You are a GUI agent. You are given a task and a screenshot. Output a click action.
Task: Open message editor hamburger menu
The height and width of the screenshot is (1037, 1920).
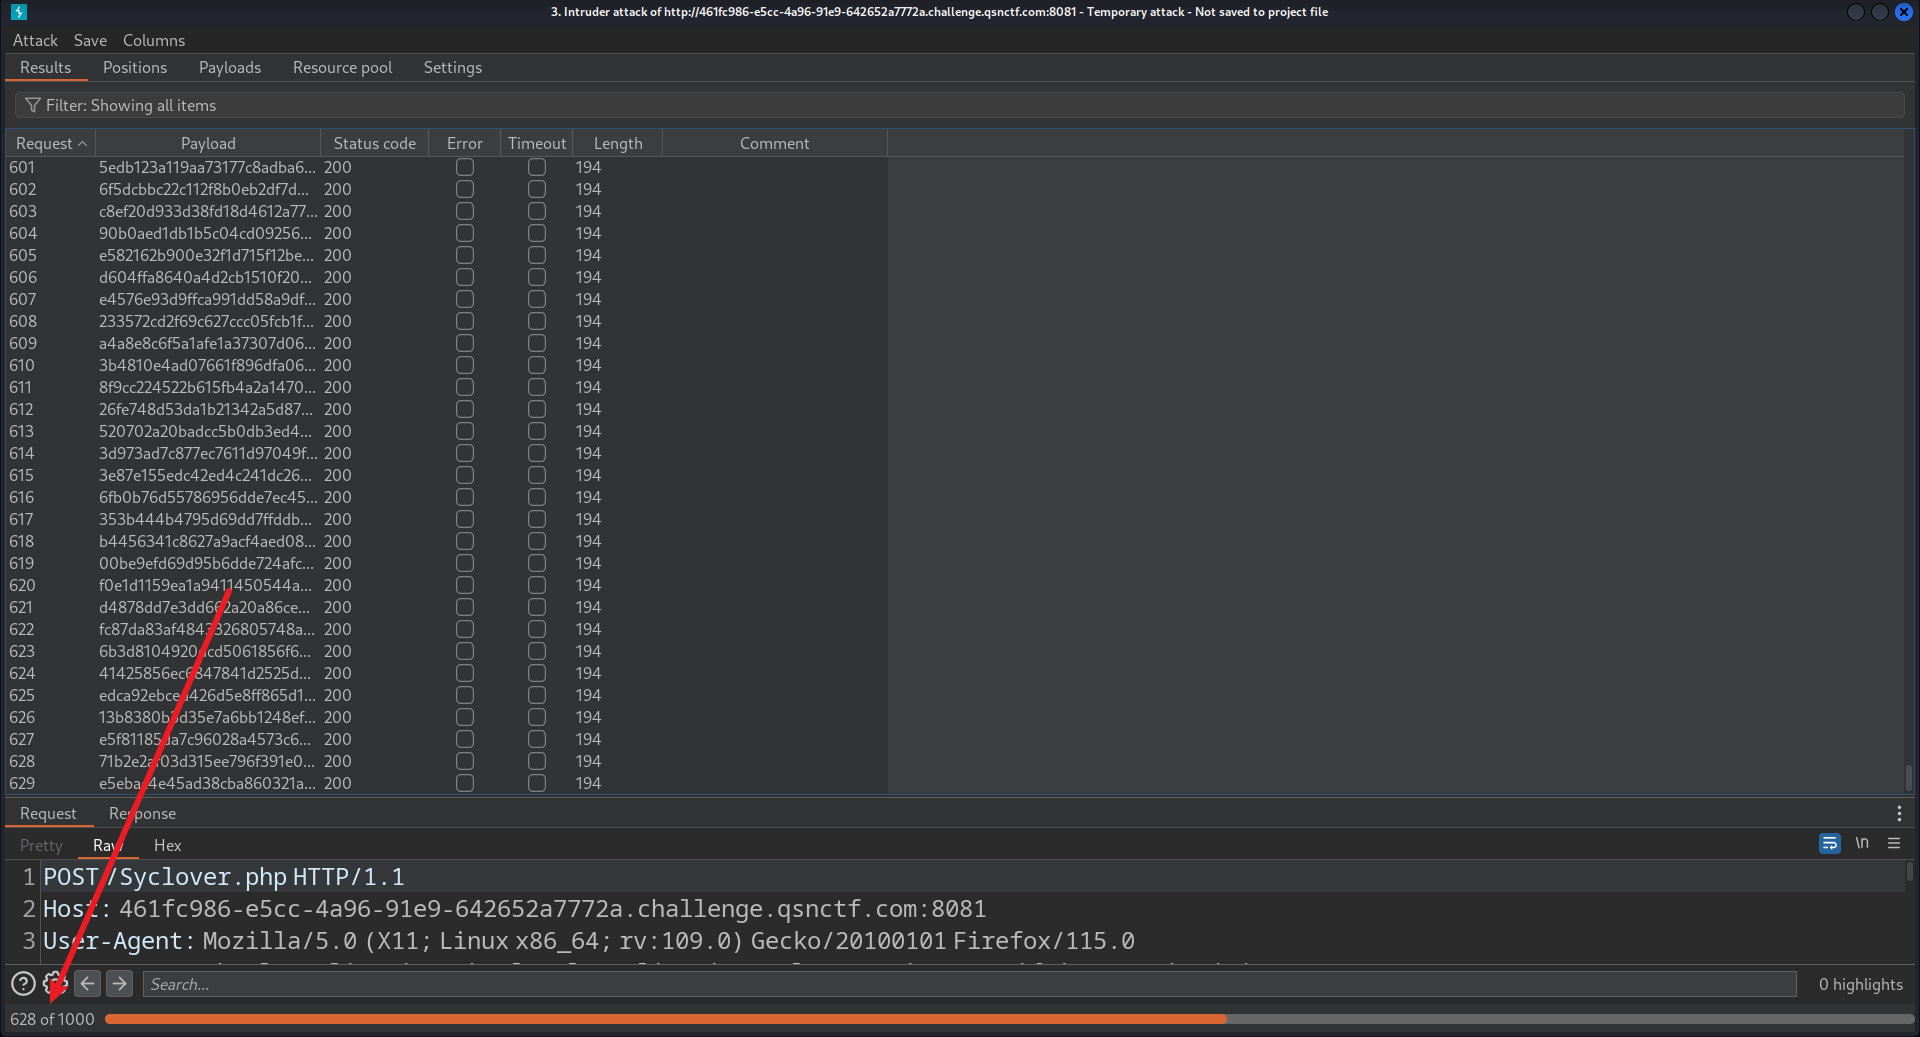click(1894, 844)
